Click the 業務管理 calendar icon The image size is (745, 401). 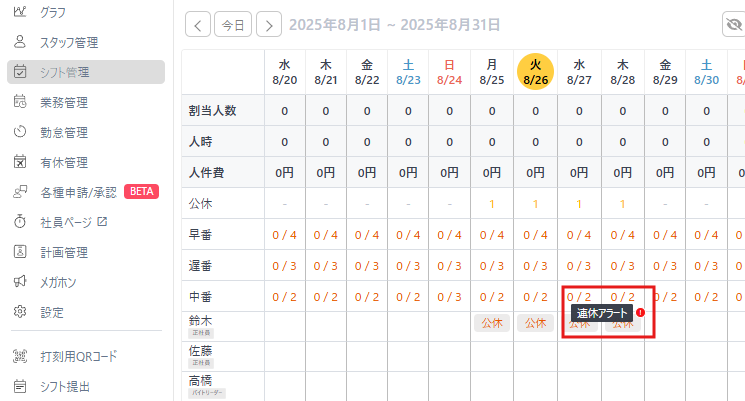click(x=20, y=102)
